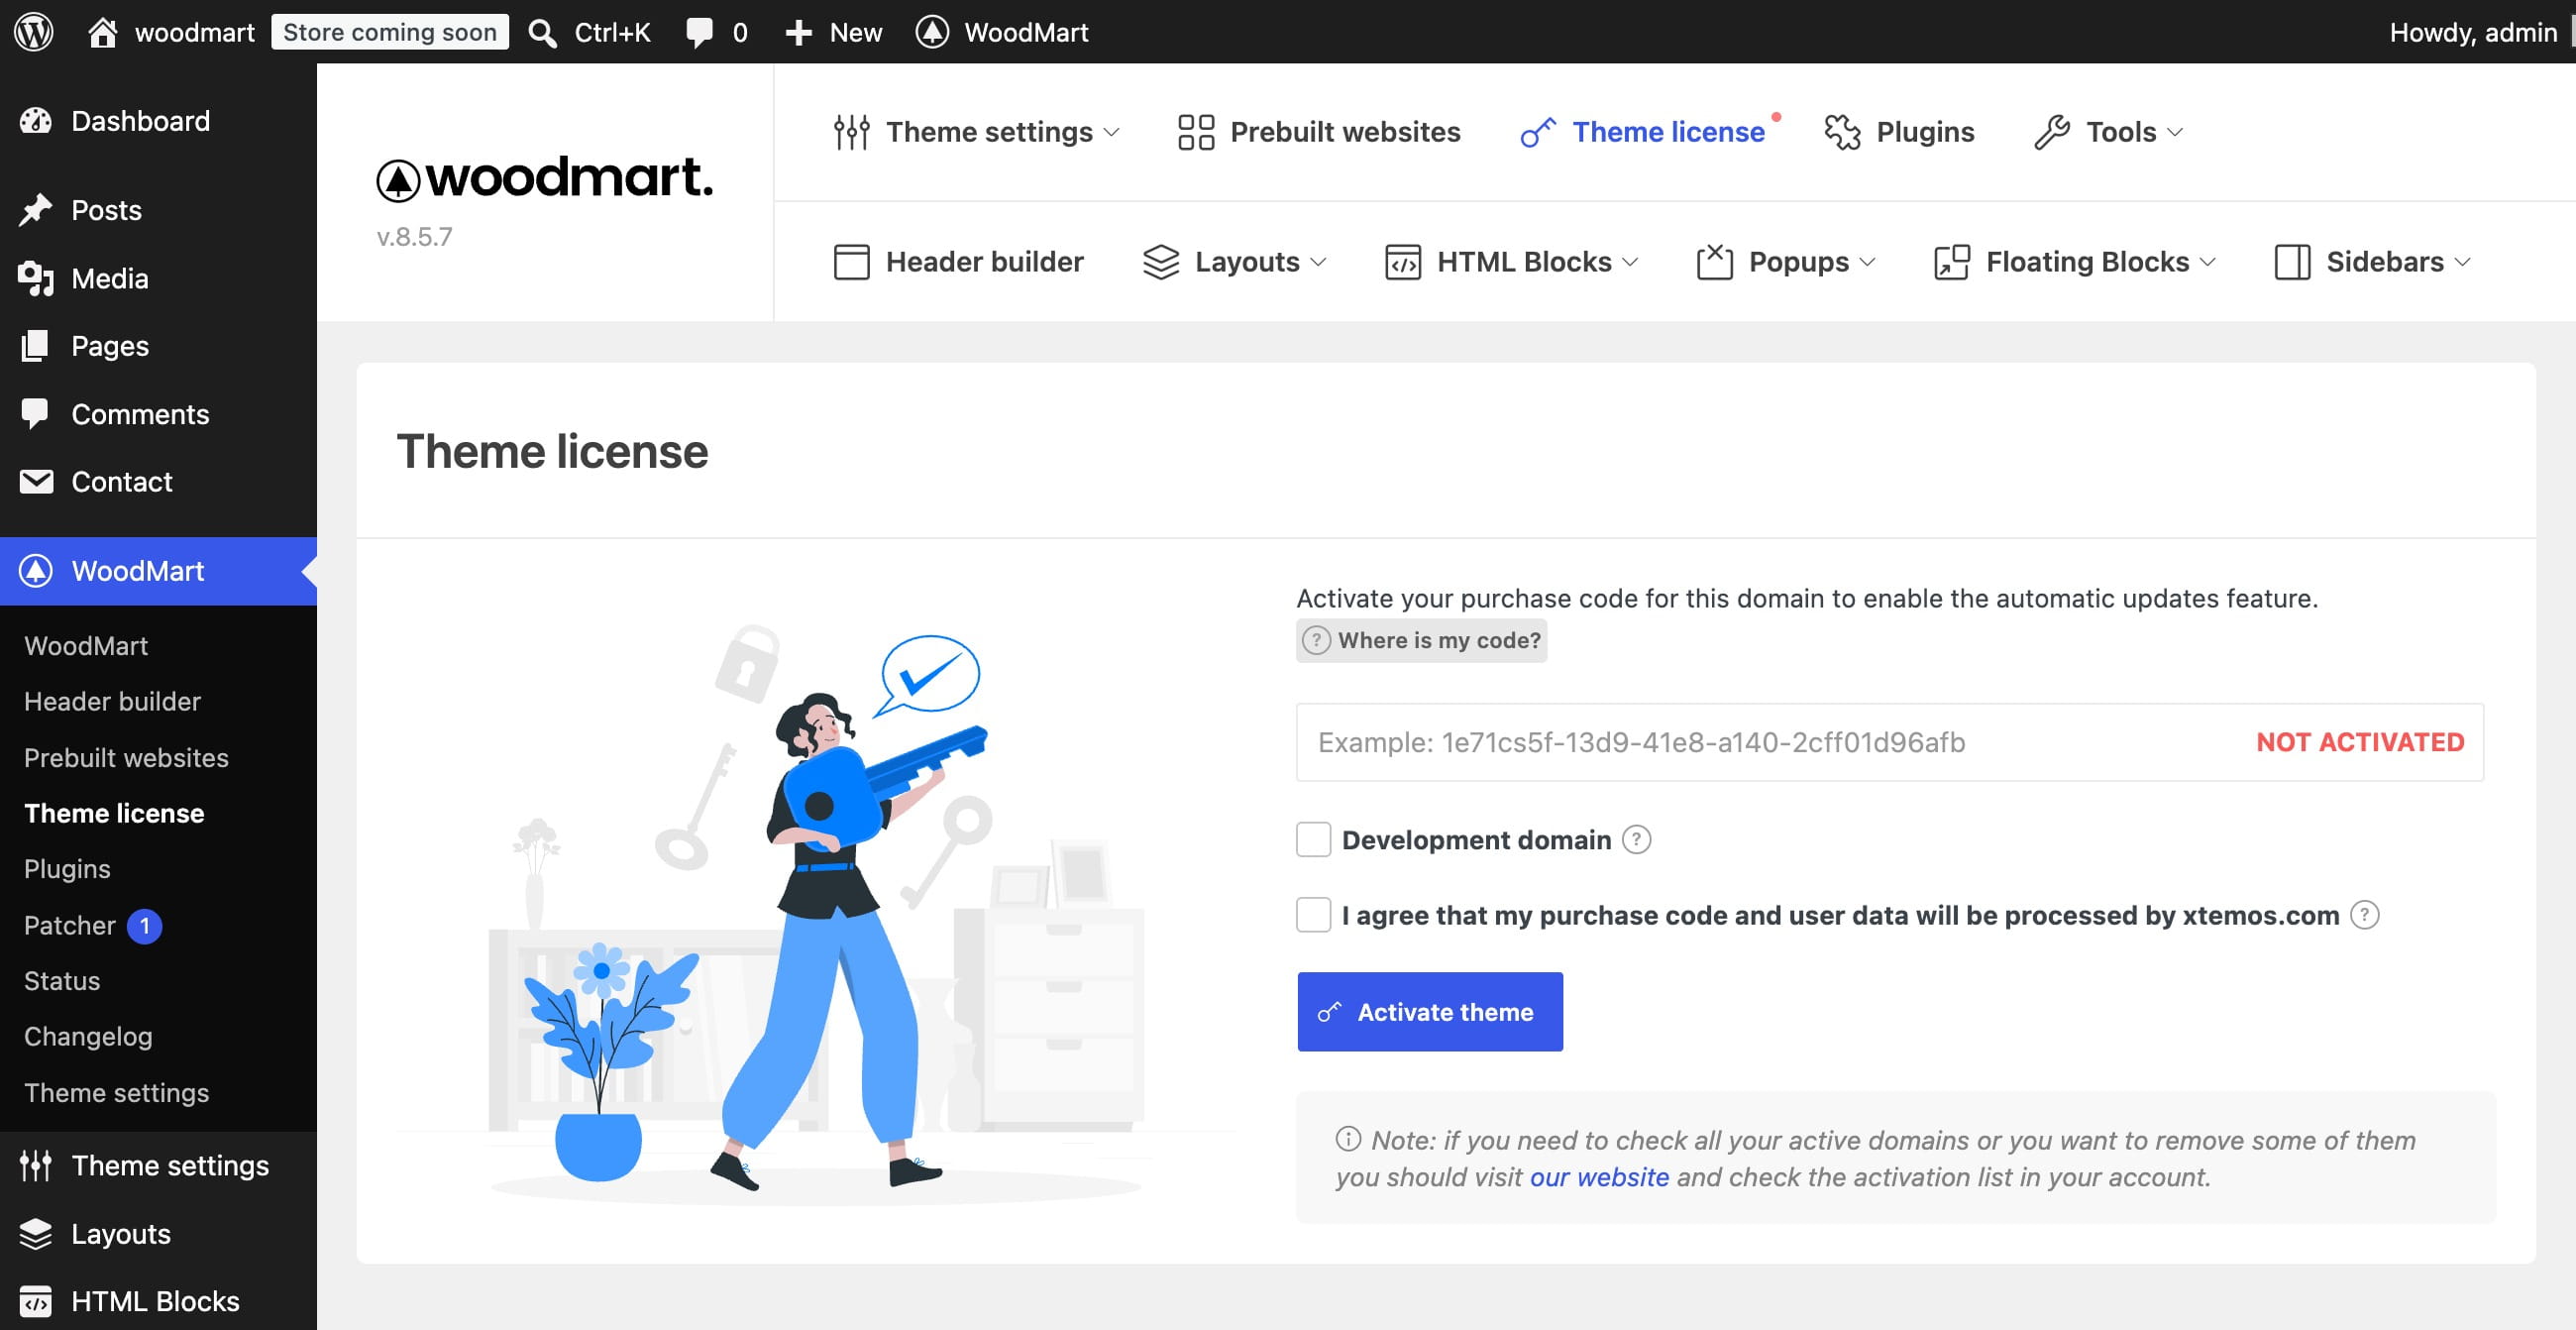
Task: Click the Contact envelope icon
Action: tap(36, 482)
